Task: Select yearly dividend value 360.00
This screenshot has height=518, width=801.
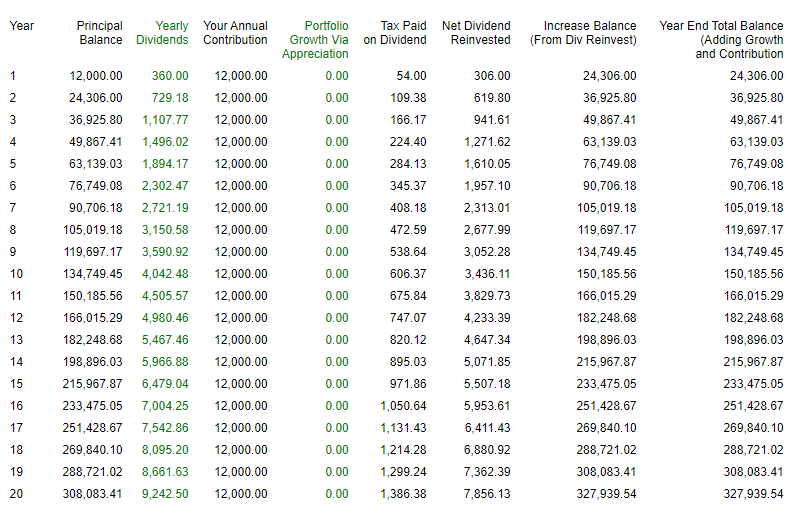Action: 170,76
